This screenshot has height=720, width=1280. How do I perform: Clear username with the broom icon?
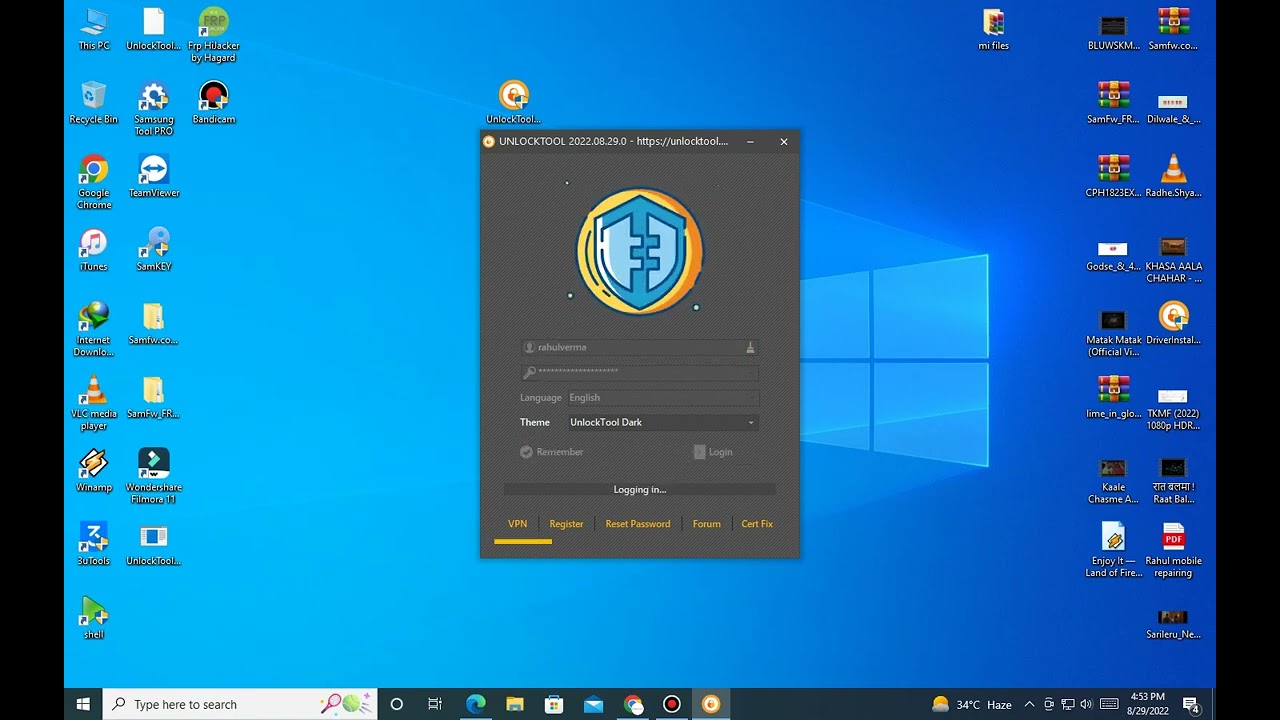750,347
